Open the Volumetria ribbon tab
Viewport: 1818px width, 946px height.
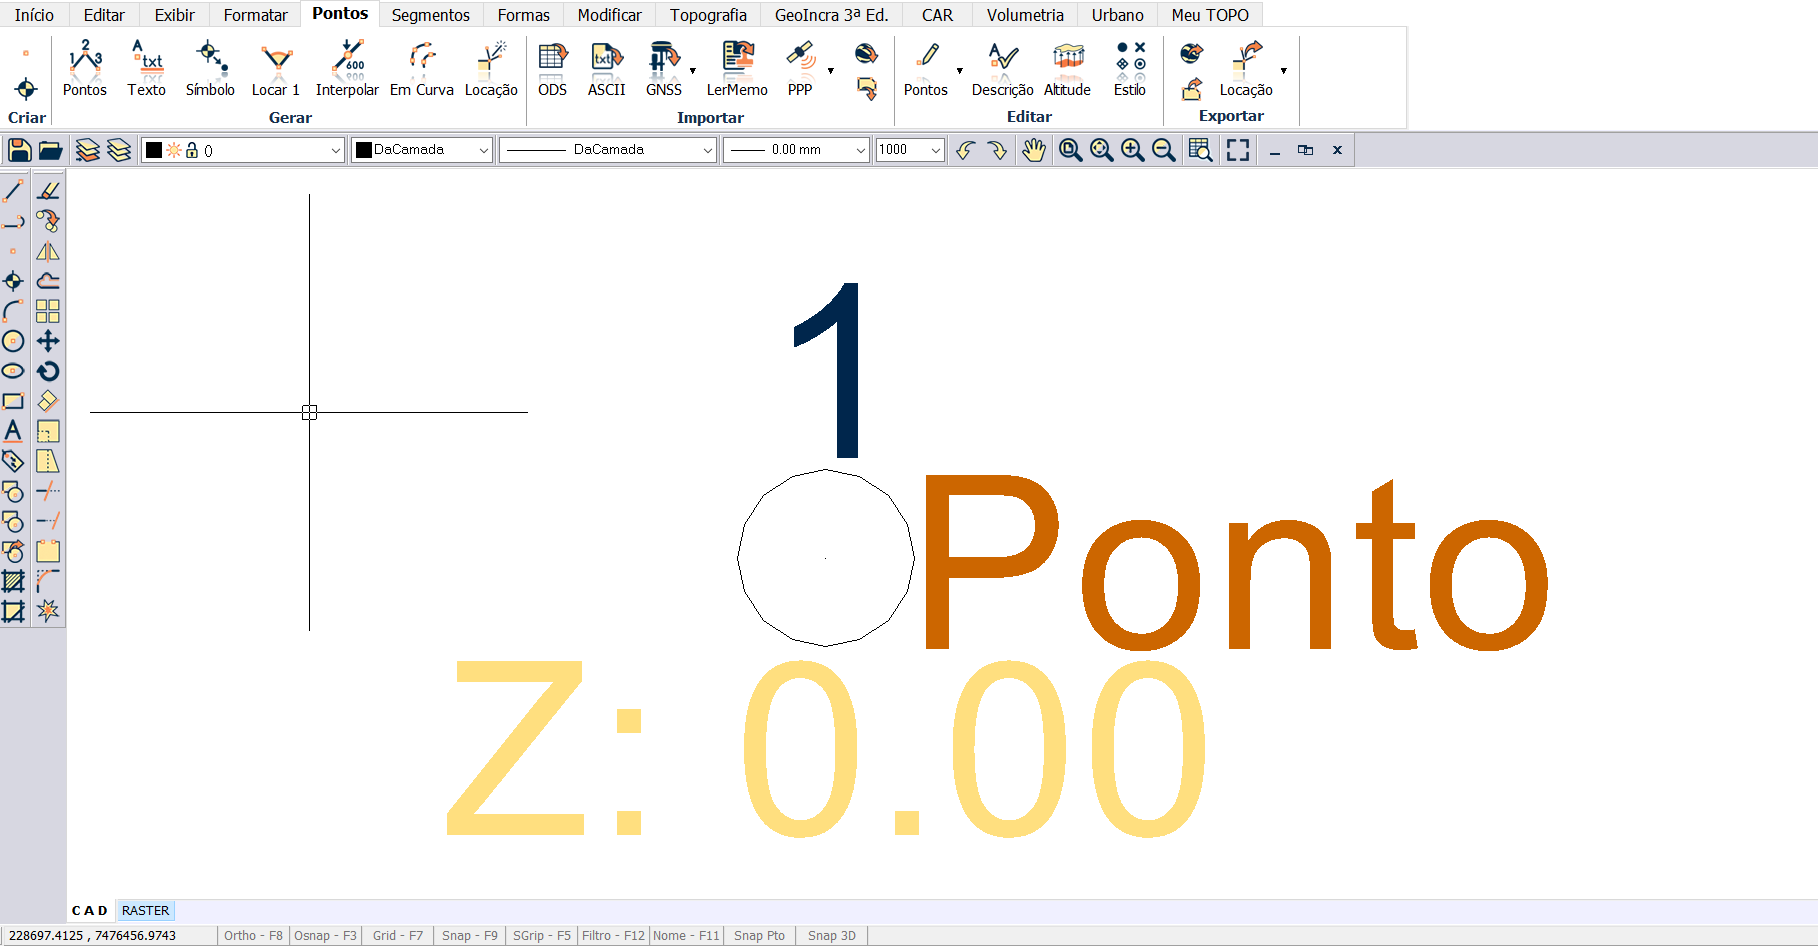point(1025,15)
